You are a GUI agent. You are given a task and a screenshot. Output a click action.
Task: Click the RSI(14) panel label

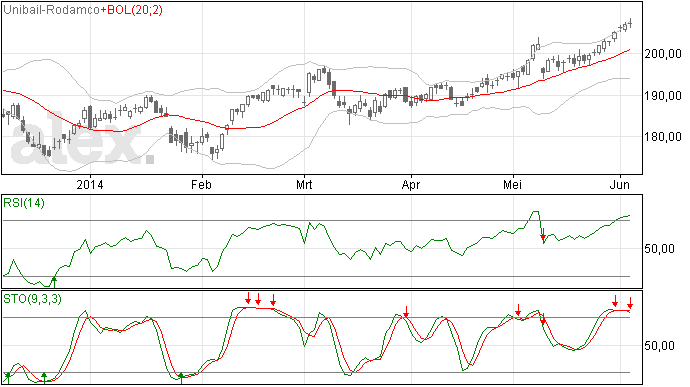click(24, 203)
